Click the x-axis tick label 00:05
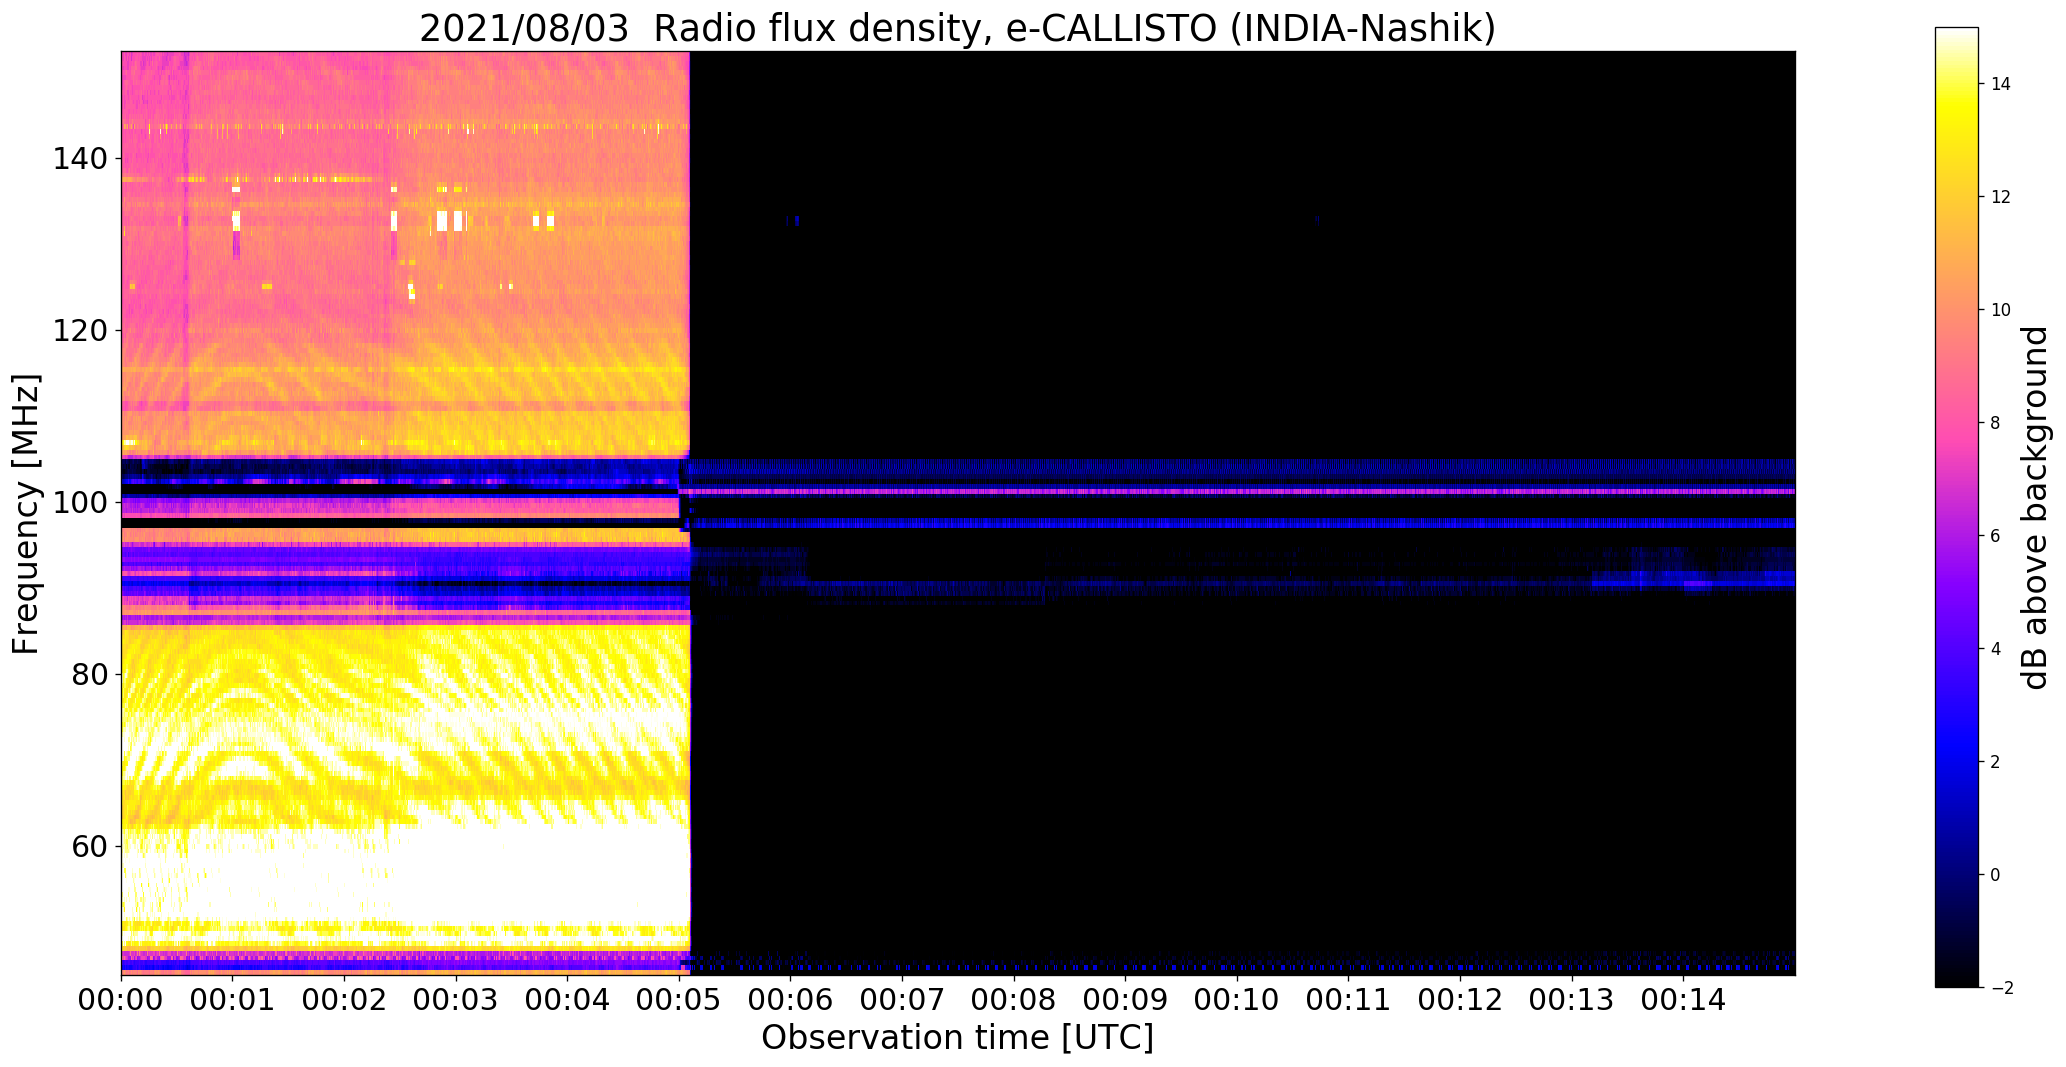Screen dimensions: 2066x1067 tap(679, 1000)
